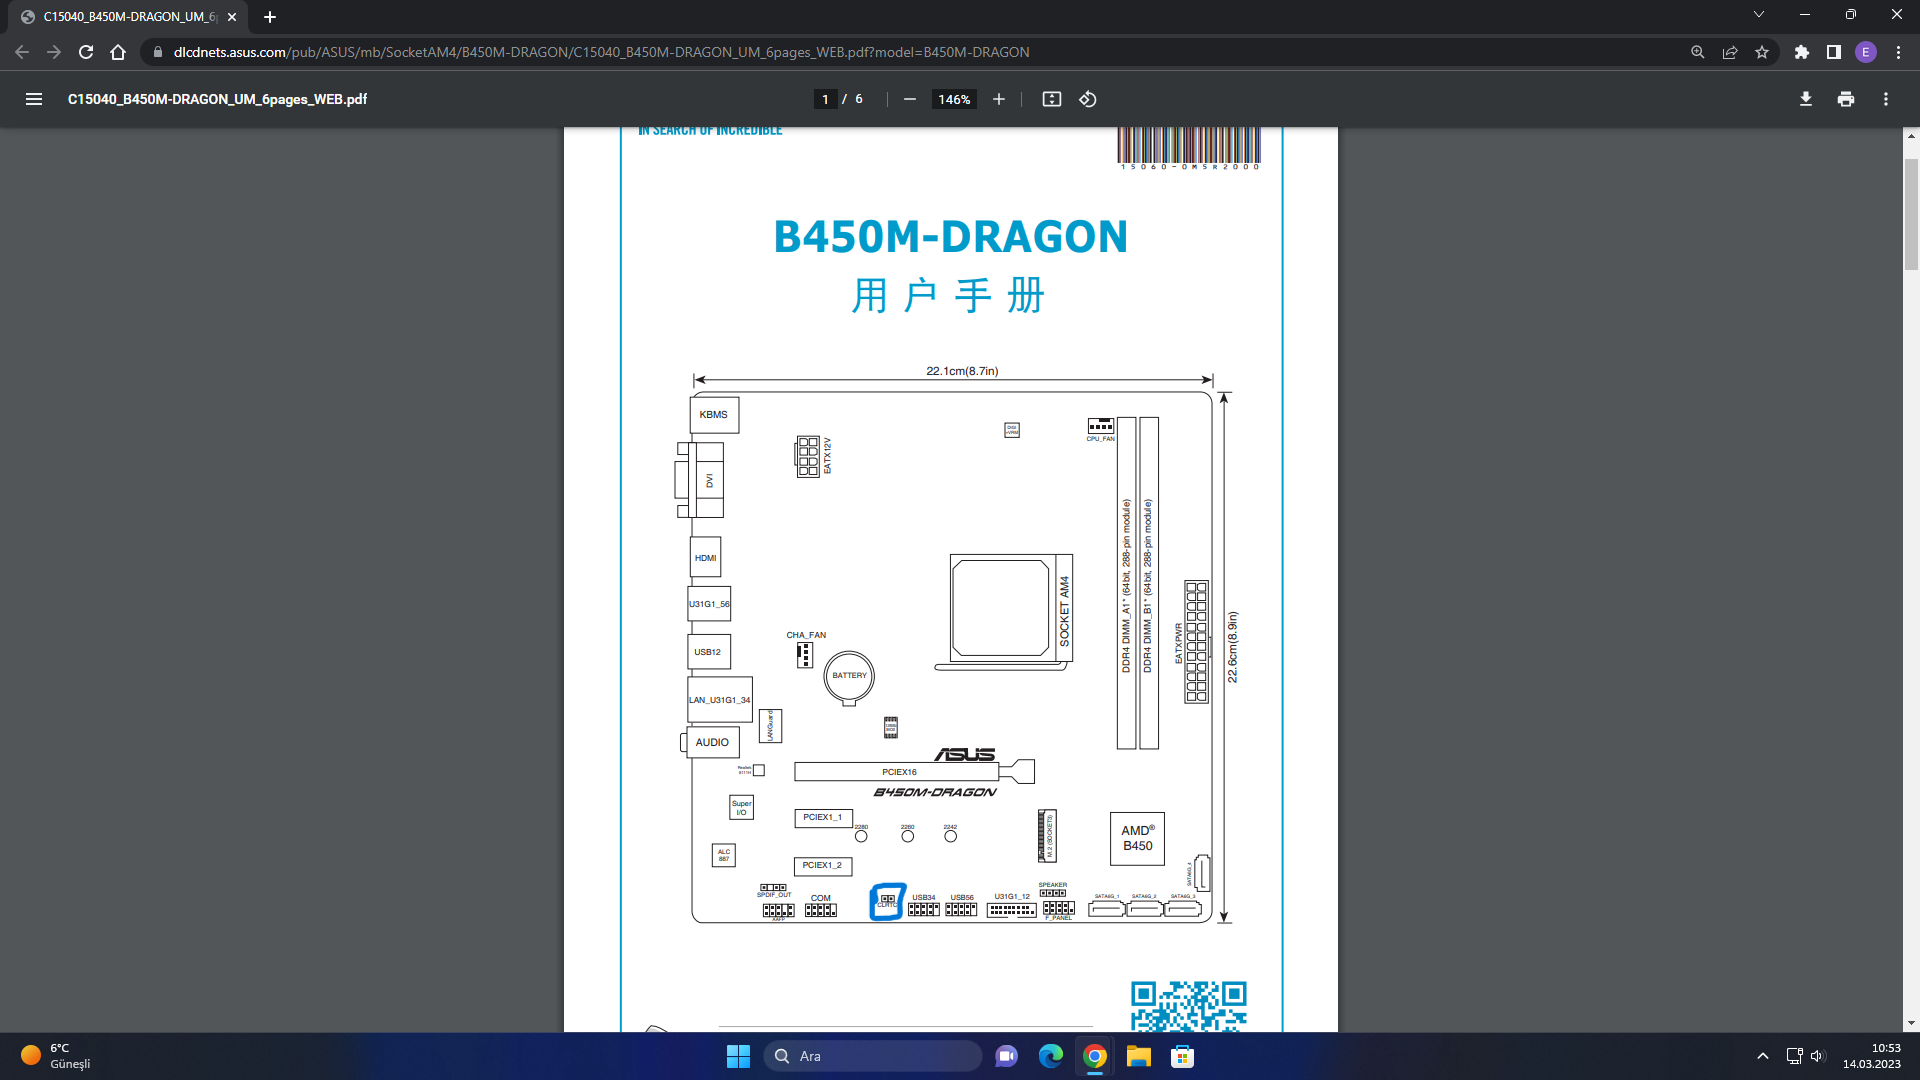Open the Chrome three-dot menu
The height and width of the screenshot is (1080, 1920).
[x=1898, y=52]
